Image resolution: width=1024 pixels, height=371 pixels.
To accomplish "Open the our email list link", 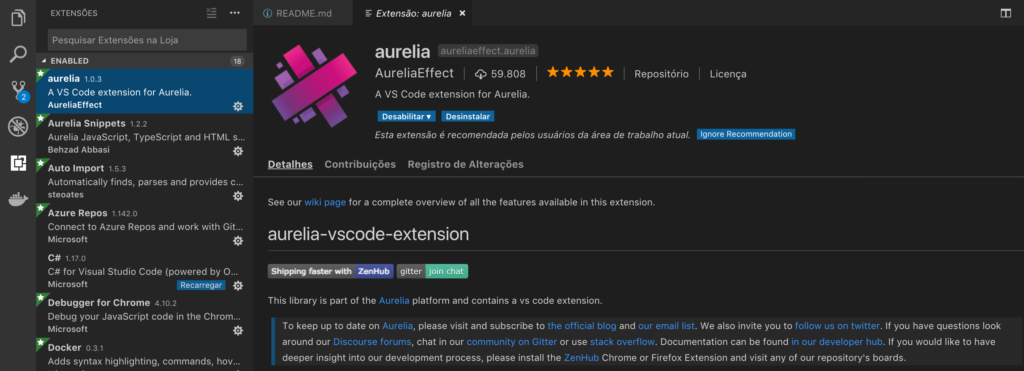I will [x=667, y=325].
